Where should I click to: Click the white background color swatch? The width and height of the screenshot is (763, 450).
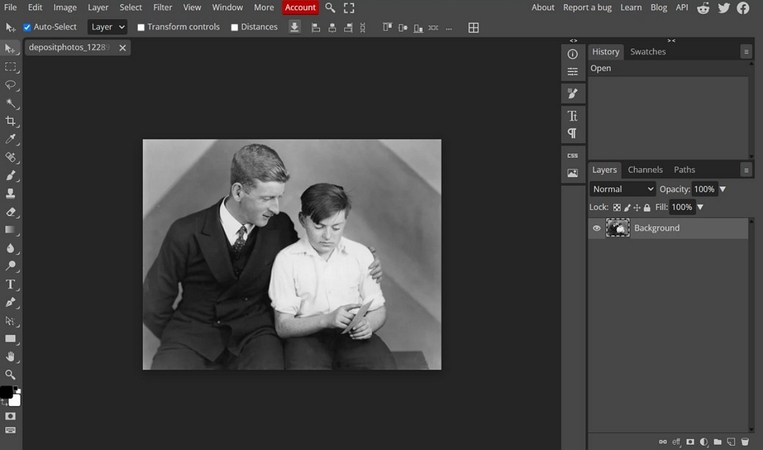click(x=16, y=401)
